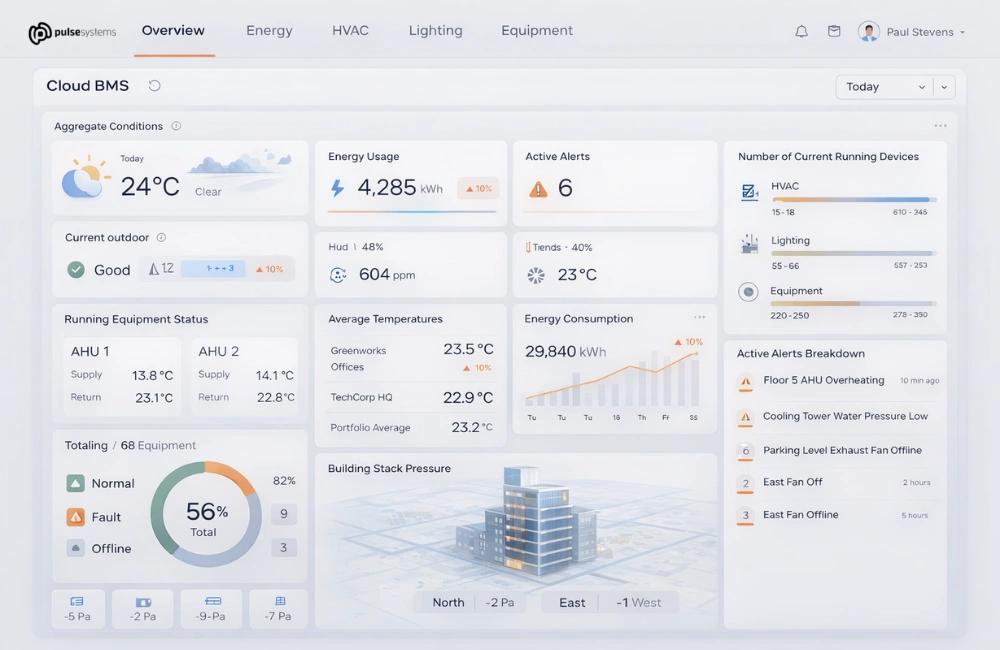Click the HVAC running devices progress bar
Viewport: 1000px width, 650px height.
[853, 200]
